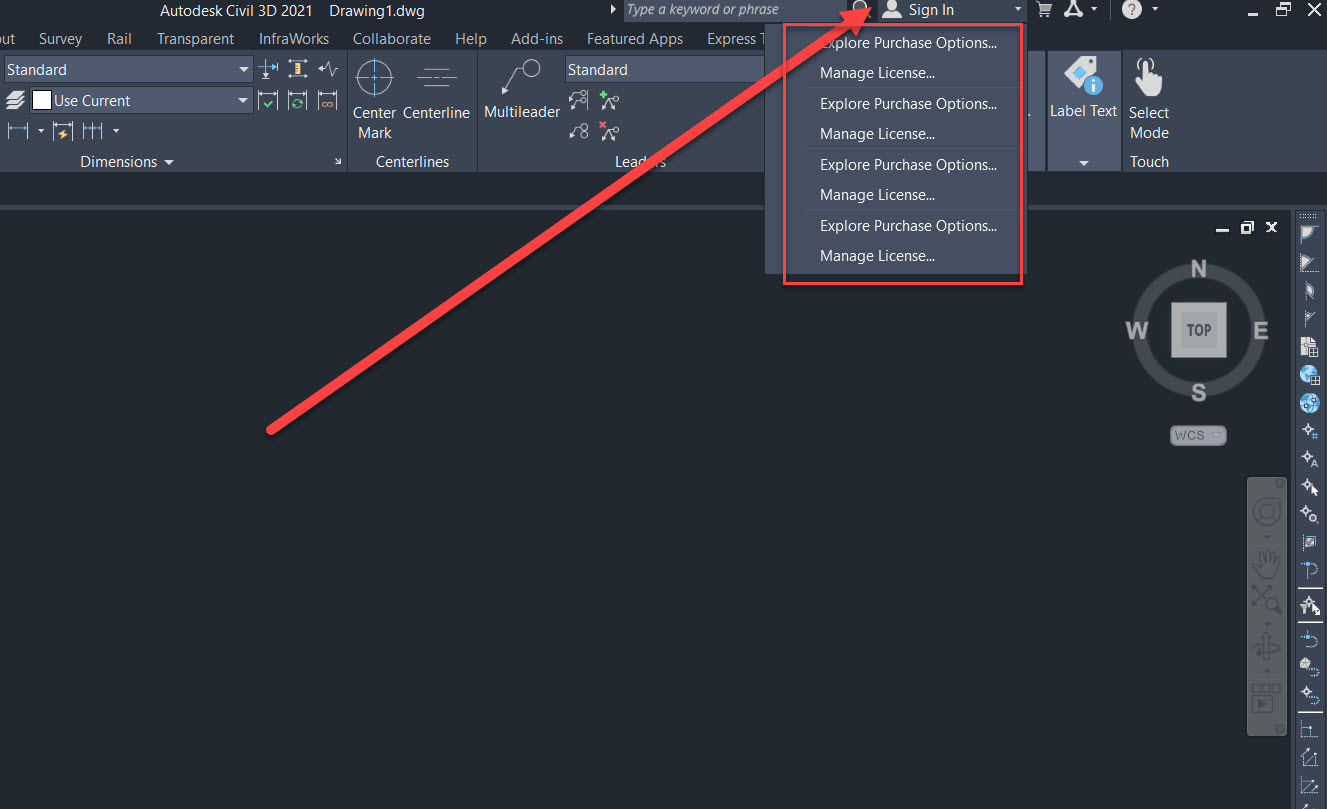The height and width of the screenshot is (809, 1327).
Task: Switch to the Rail ribbon tab
Action: (119, 39)
